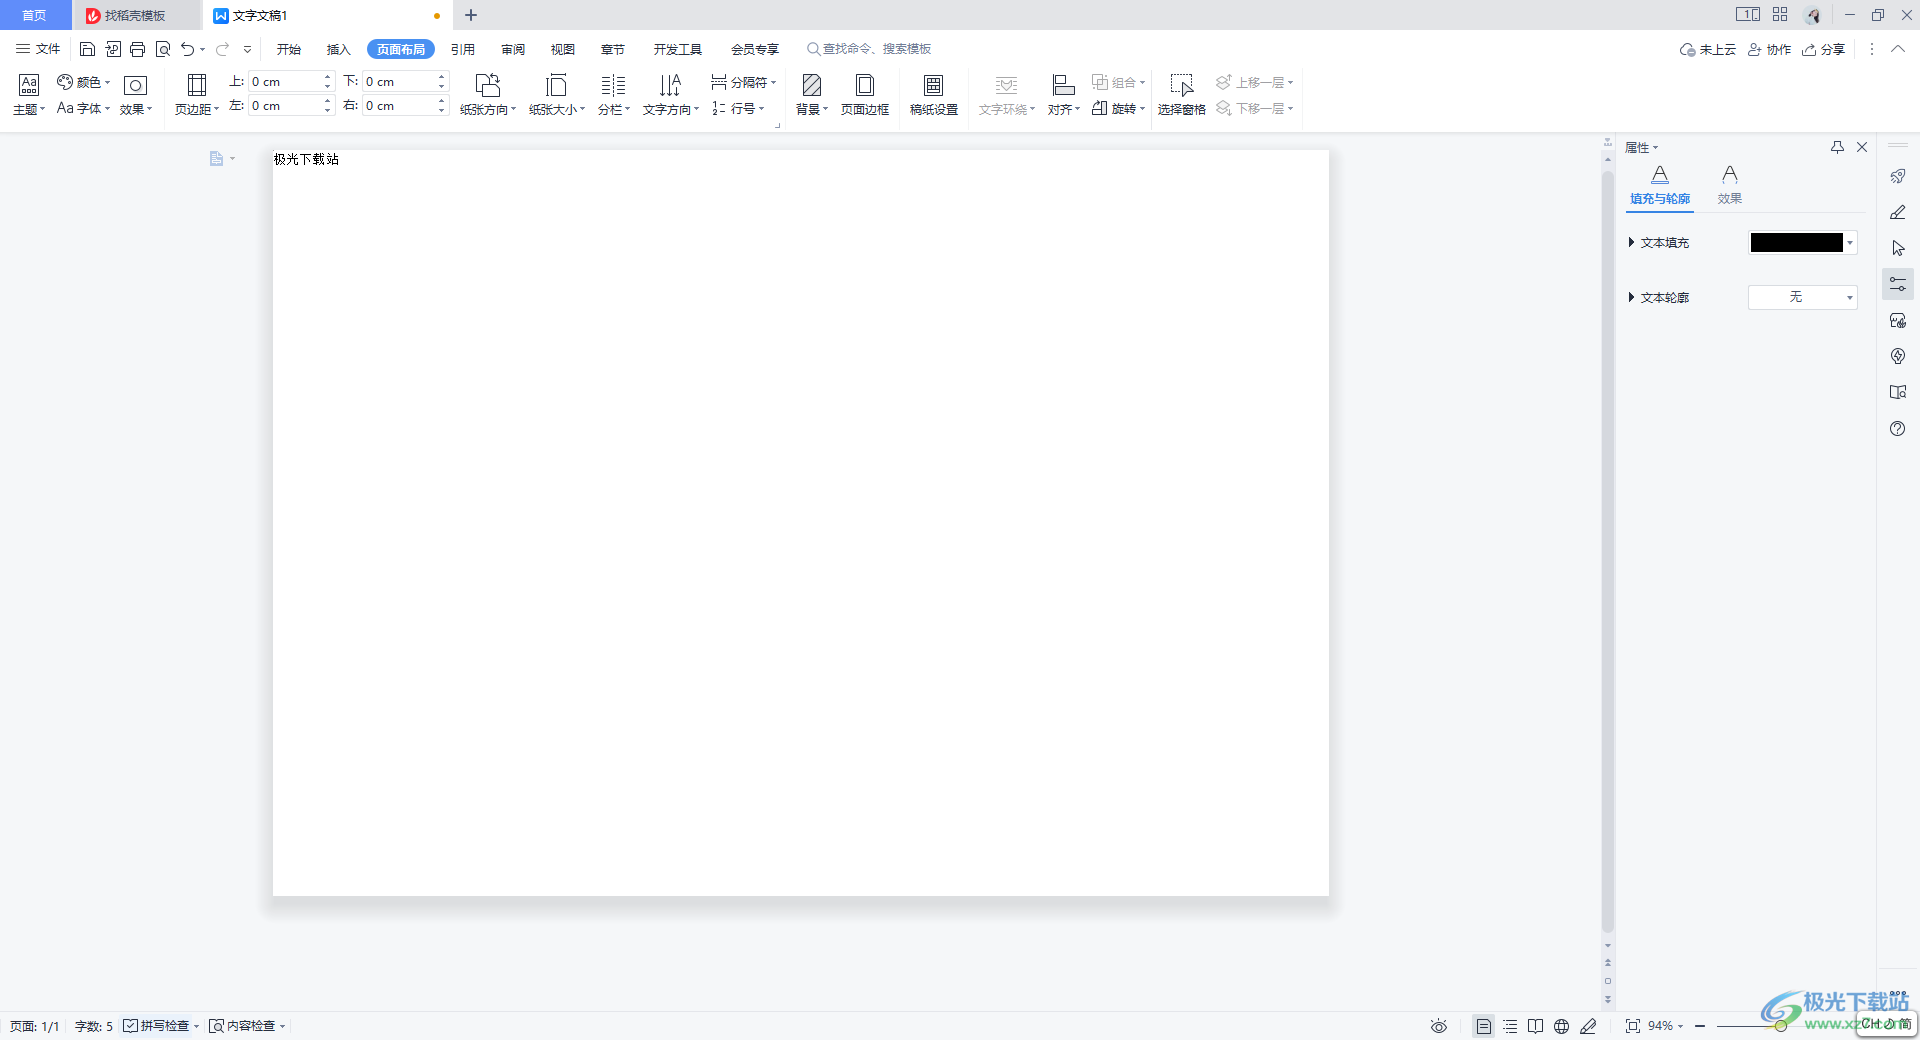This screenshot has width=1920, height=1040.
Task: Open Align (对齐) tool
Action: click(x=1064, y=95)
